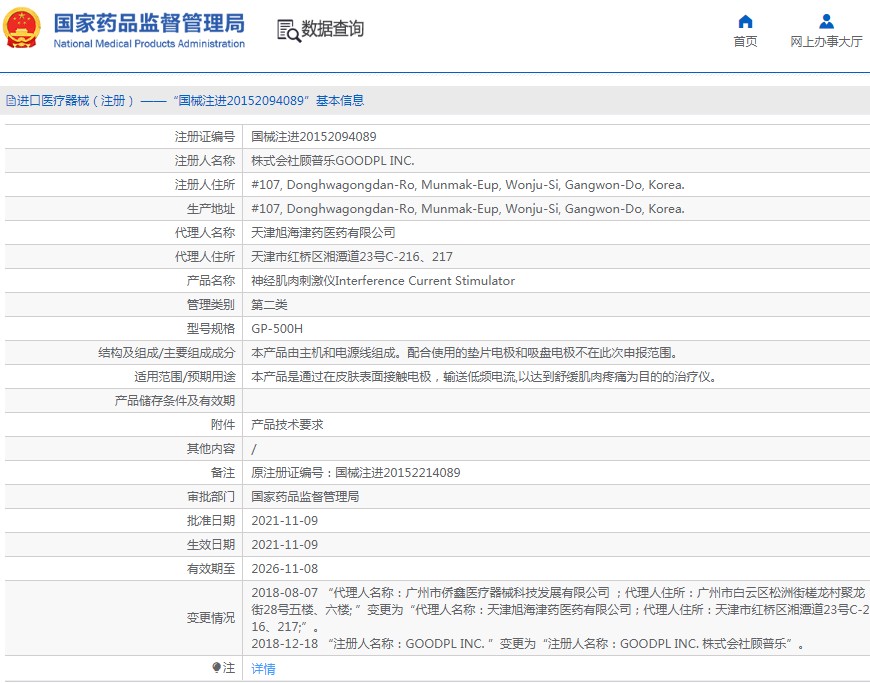The width and height of the screenshot is (870, 683).
Task: Click the 数据查询 heading text
Action: pos(333,29)
